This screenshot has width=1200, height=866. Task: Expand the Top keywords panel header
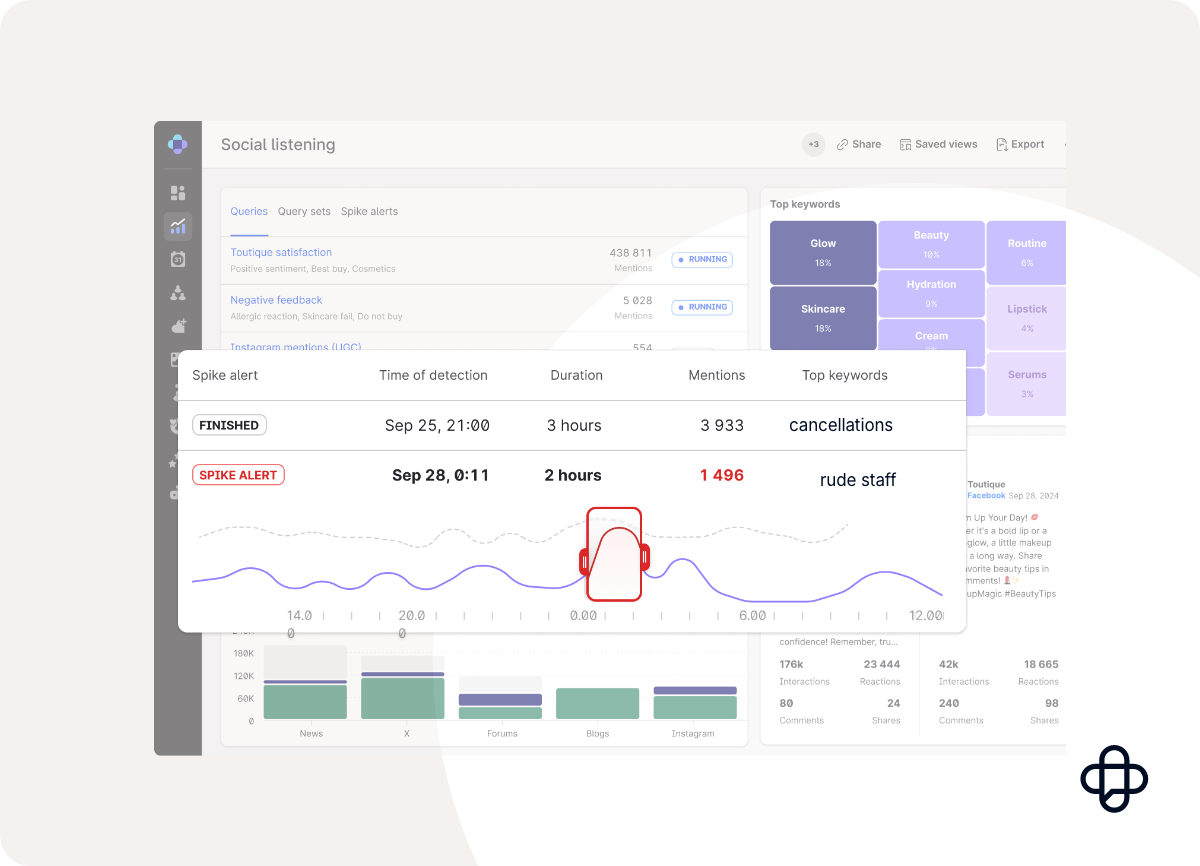point(805,204)
